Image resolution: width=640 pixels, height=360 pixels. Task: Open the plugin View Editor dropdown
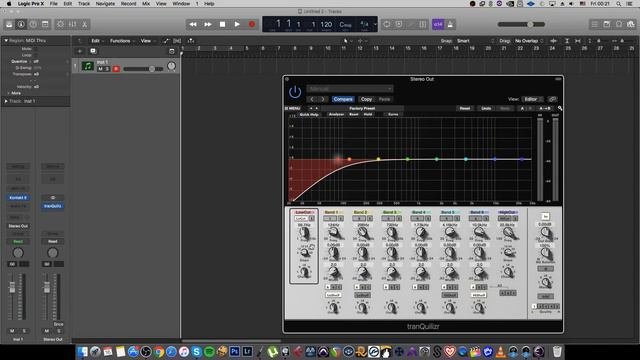pos(533,99)
